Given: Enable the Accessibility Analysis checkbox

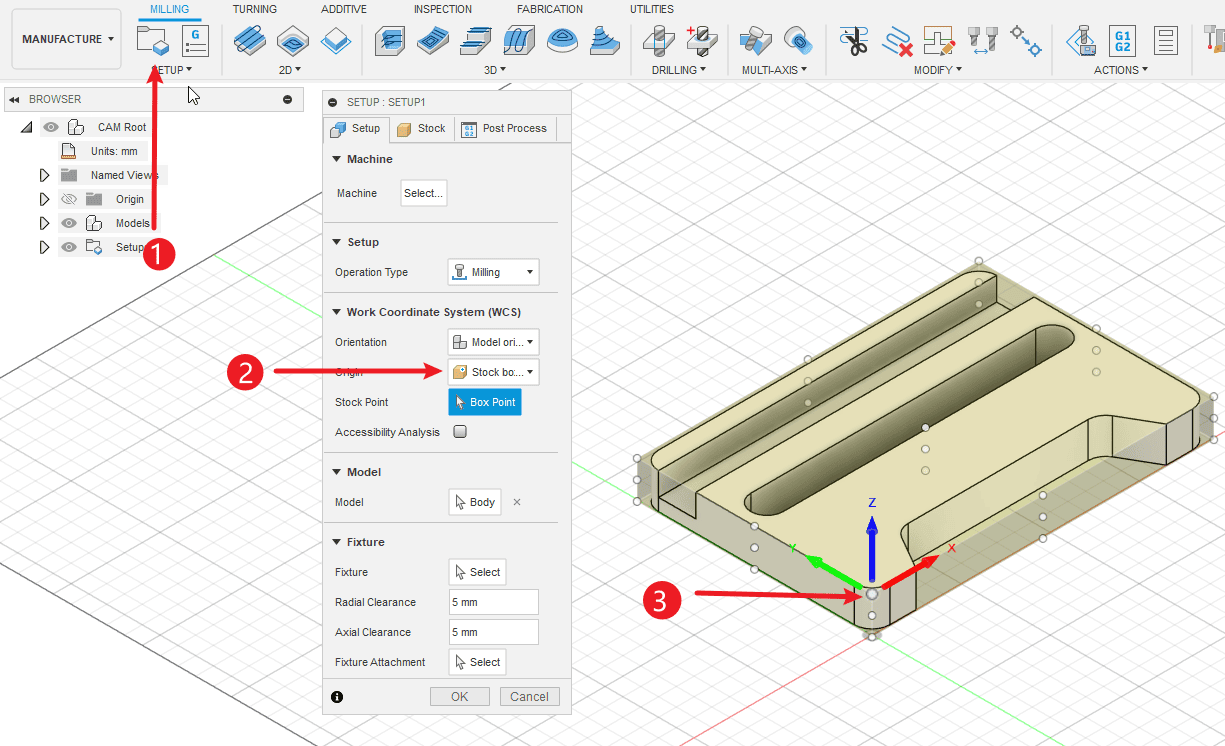Looking at the screenshot, I should click(460, 432).
